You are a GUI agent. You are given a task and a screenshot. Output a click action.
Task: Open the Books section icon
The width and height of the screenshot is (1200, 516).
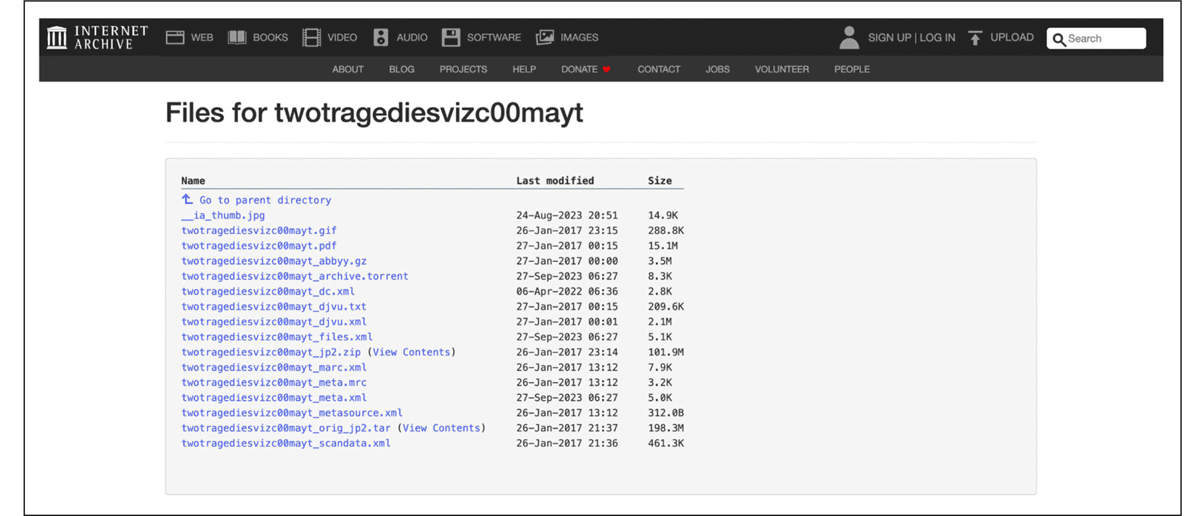(237, 38)
